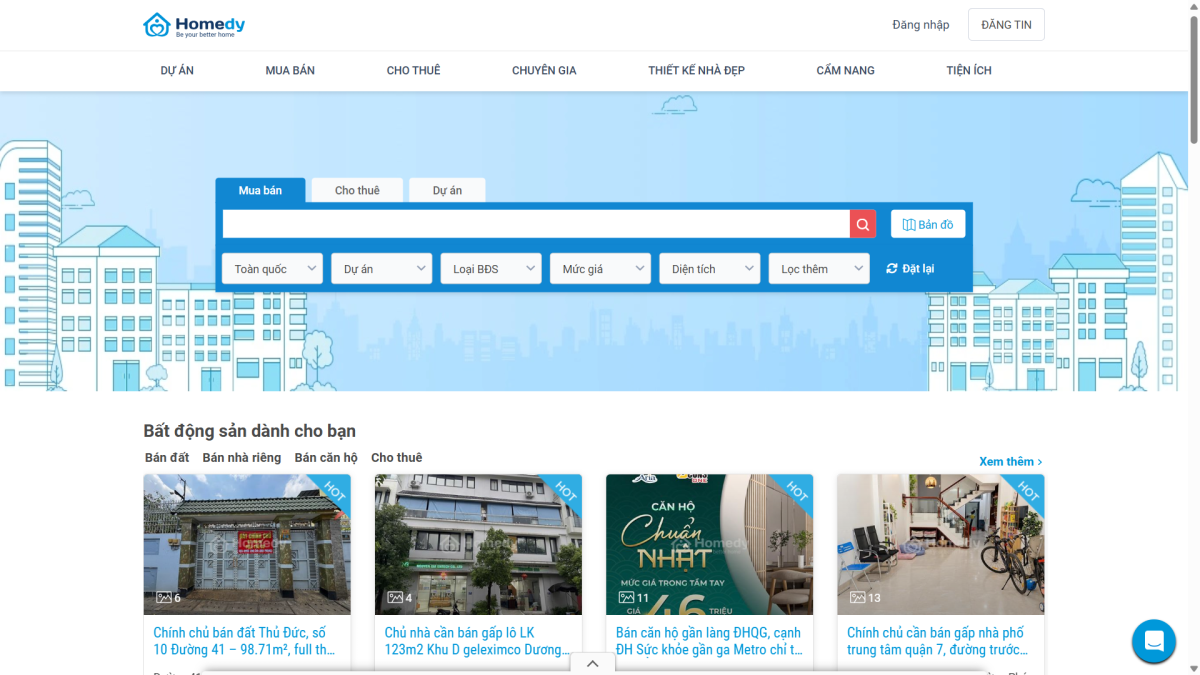Open the CẨM NANG menu

point(845,71)
